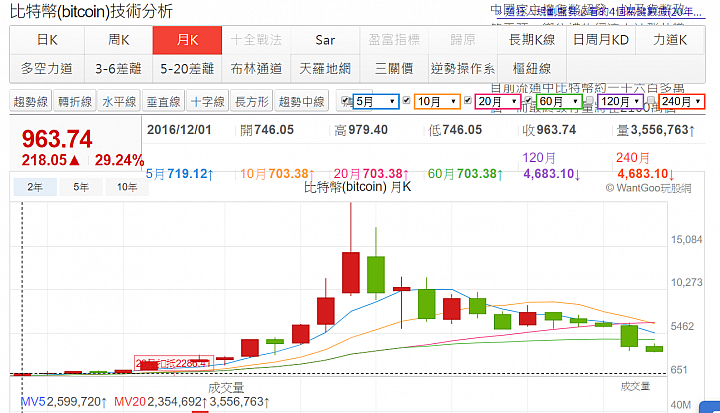Select the 水平線 horizontal line tool
This screenshot has height=413, width=720.
point(119,102)
